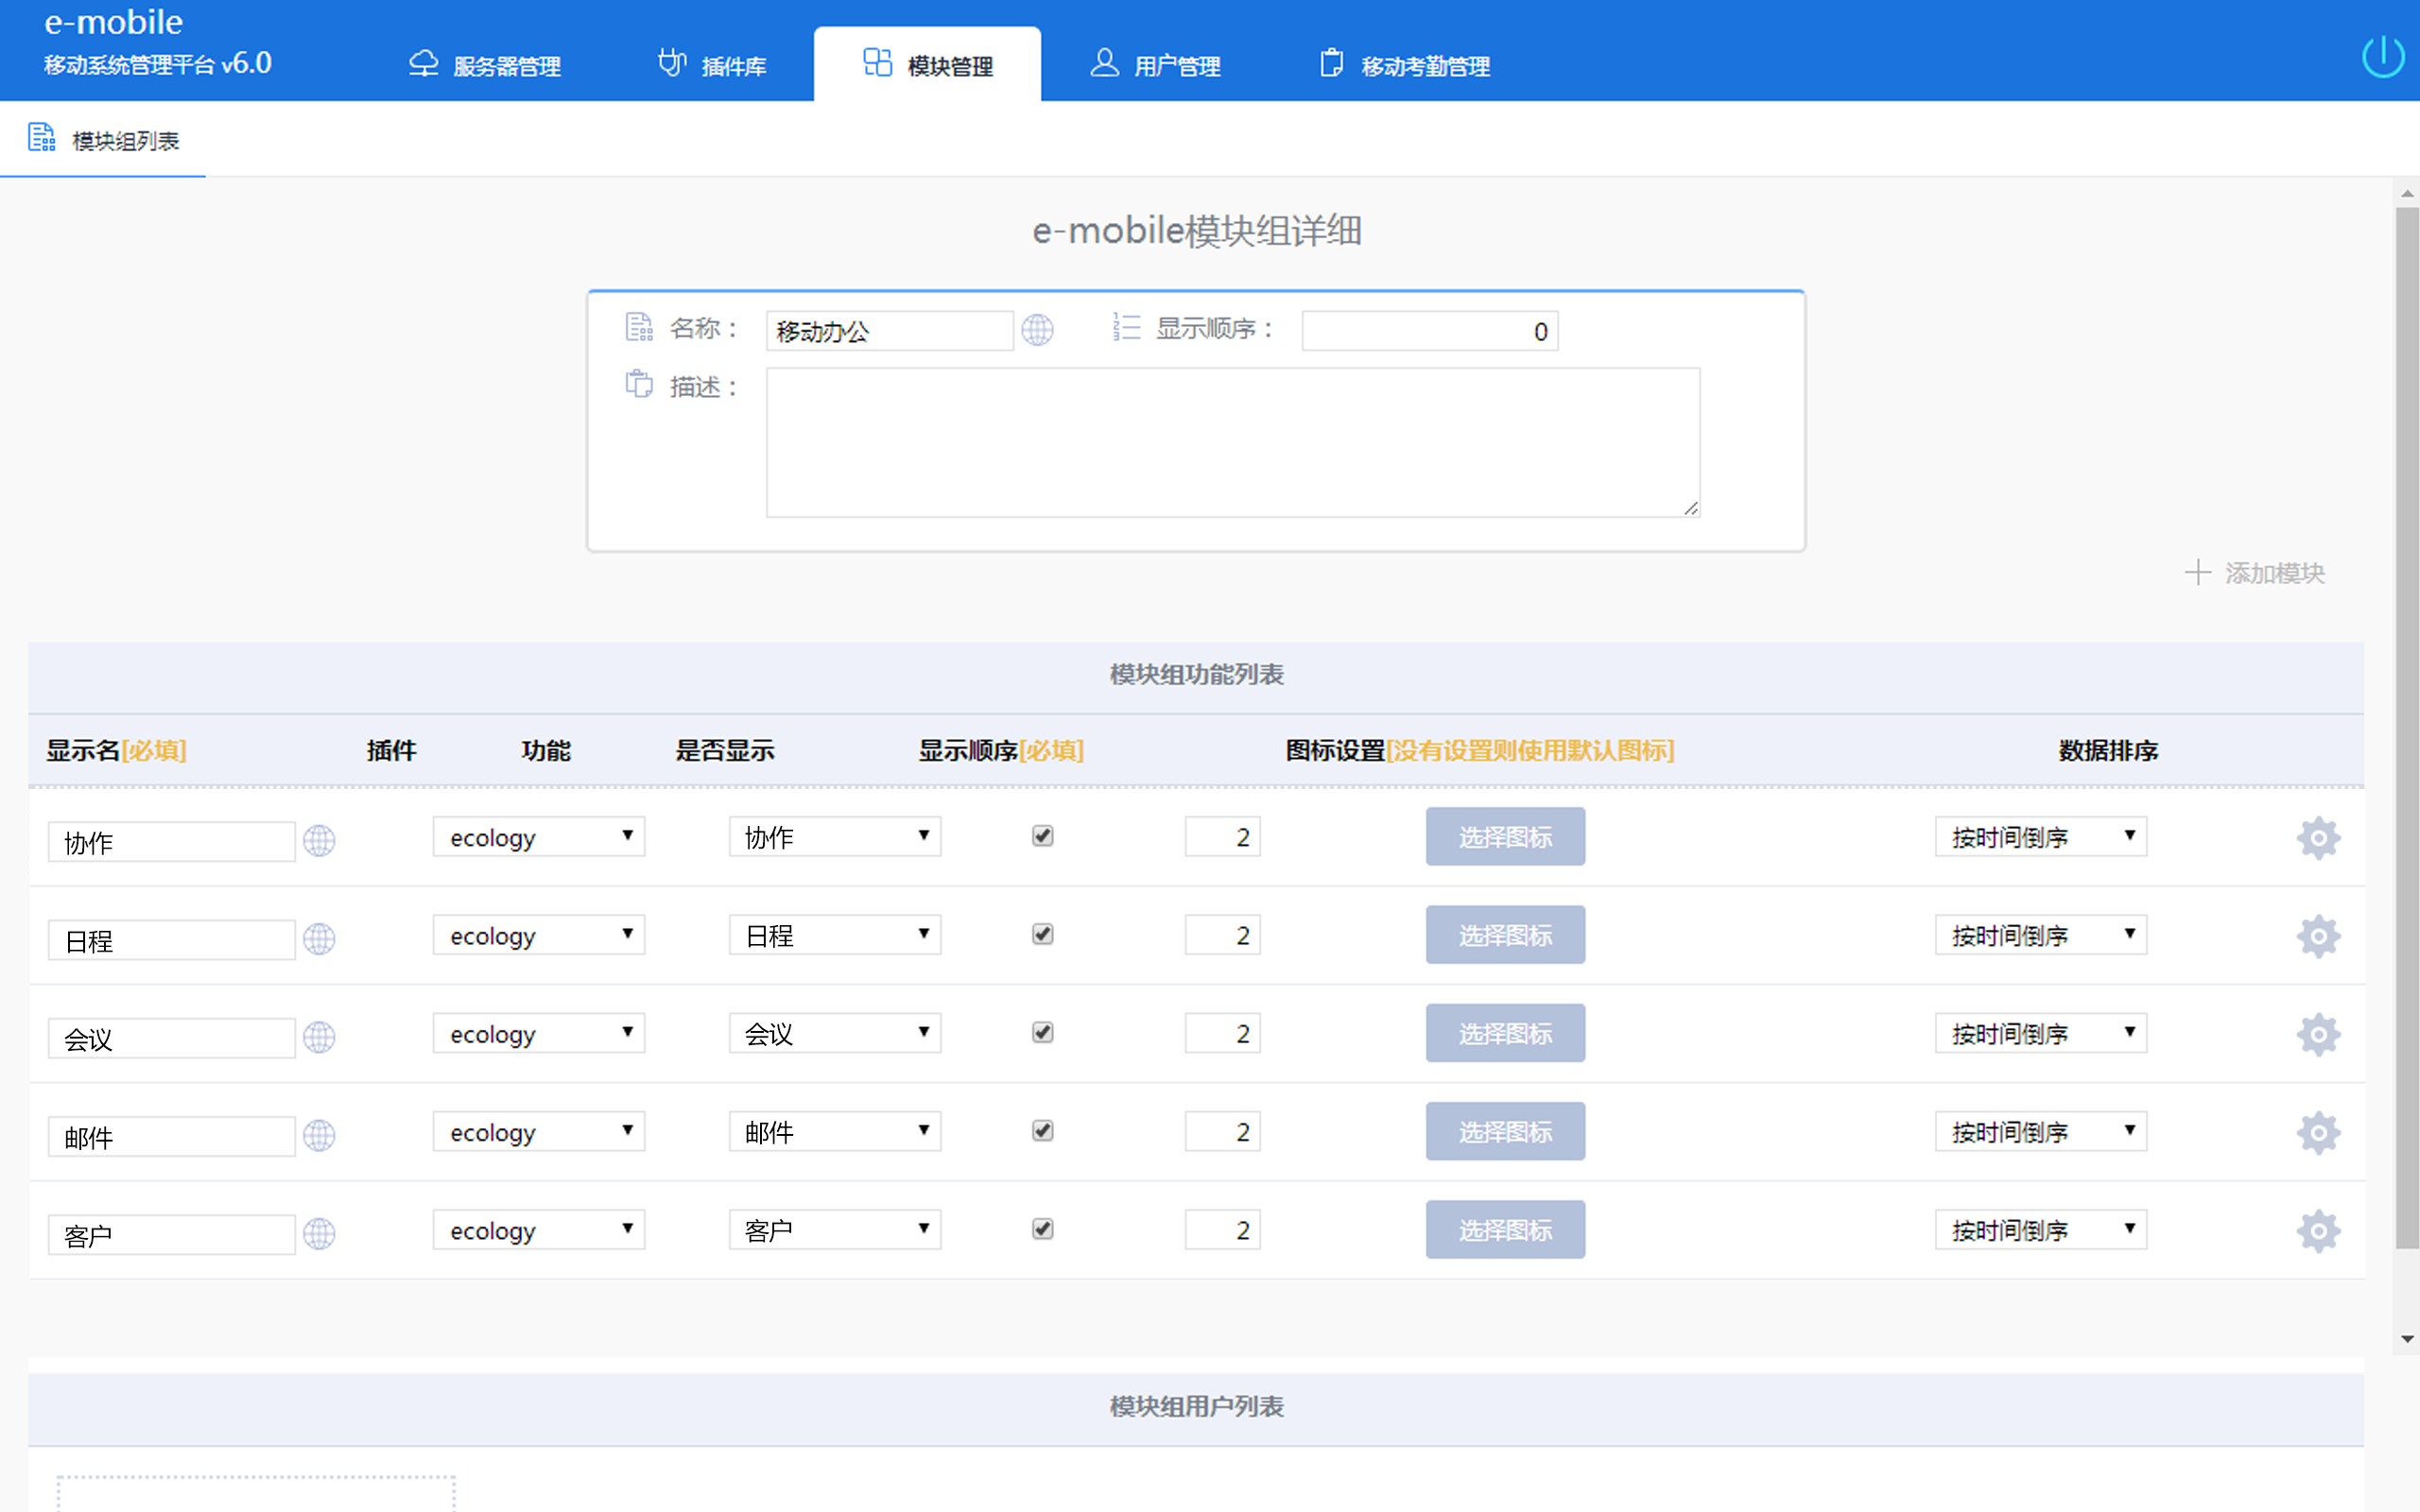Viewport: 2420px width, 1512px height.
Task: Toggle 是否显示 checkbox for 邮件 row
Action: click(1043, 1131)
